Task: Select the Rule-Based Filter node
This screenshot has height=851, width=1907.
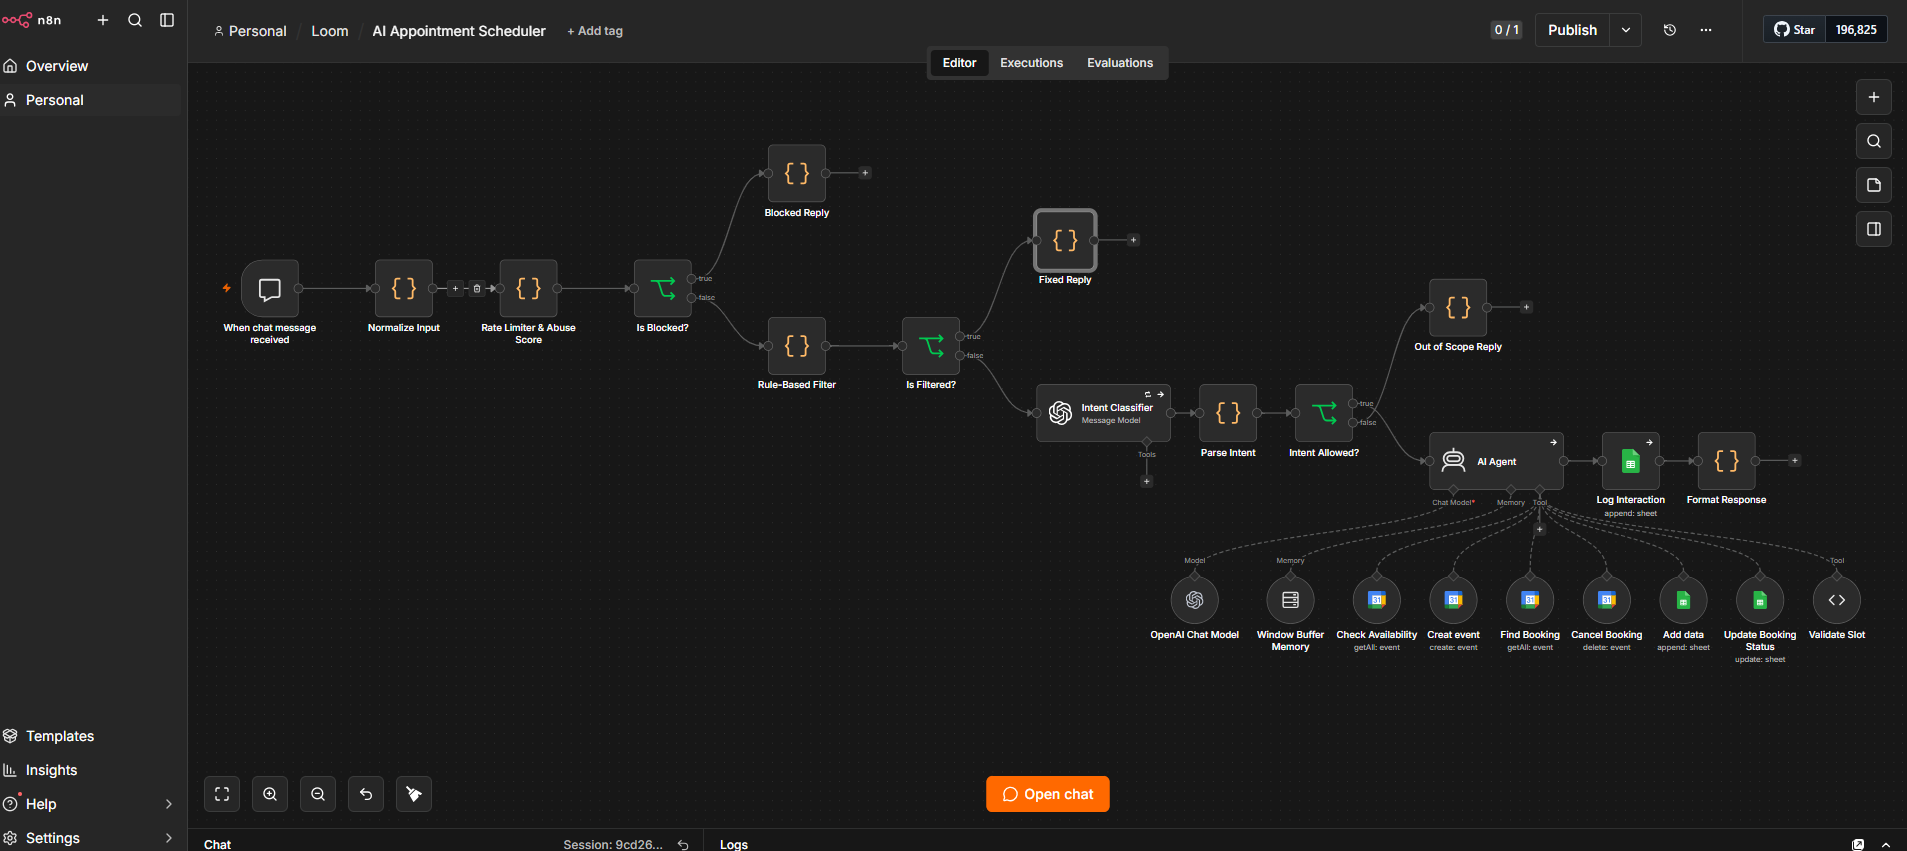Action: click(x=797, y=346)
